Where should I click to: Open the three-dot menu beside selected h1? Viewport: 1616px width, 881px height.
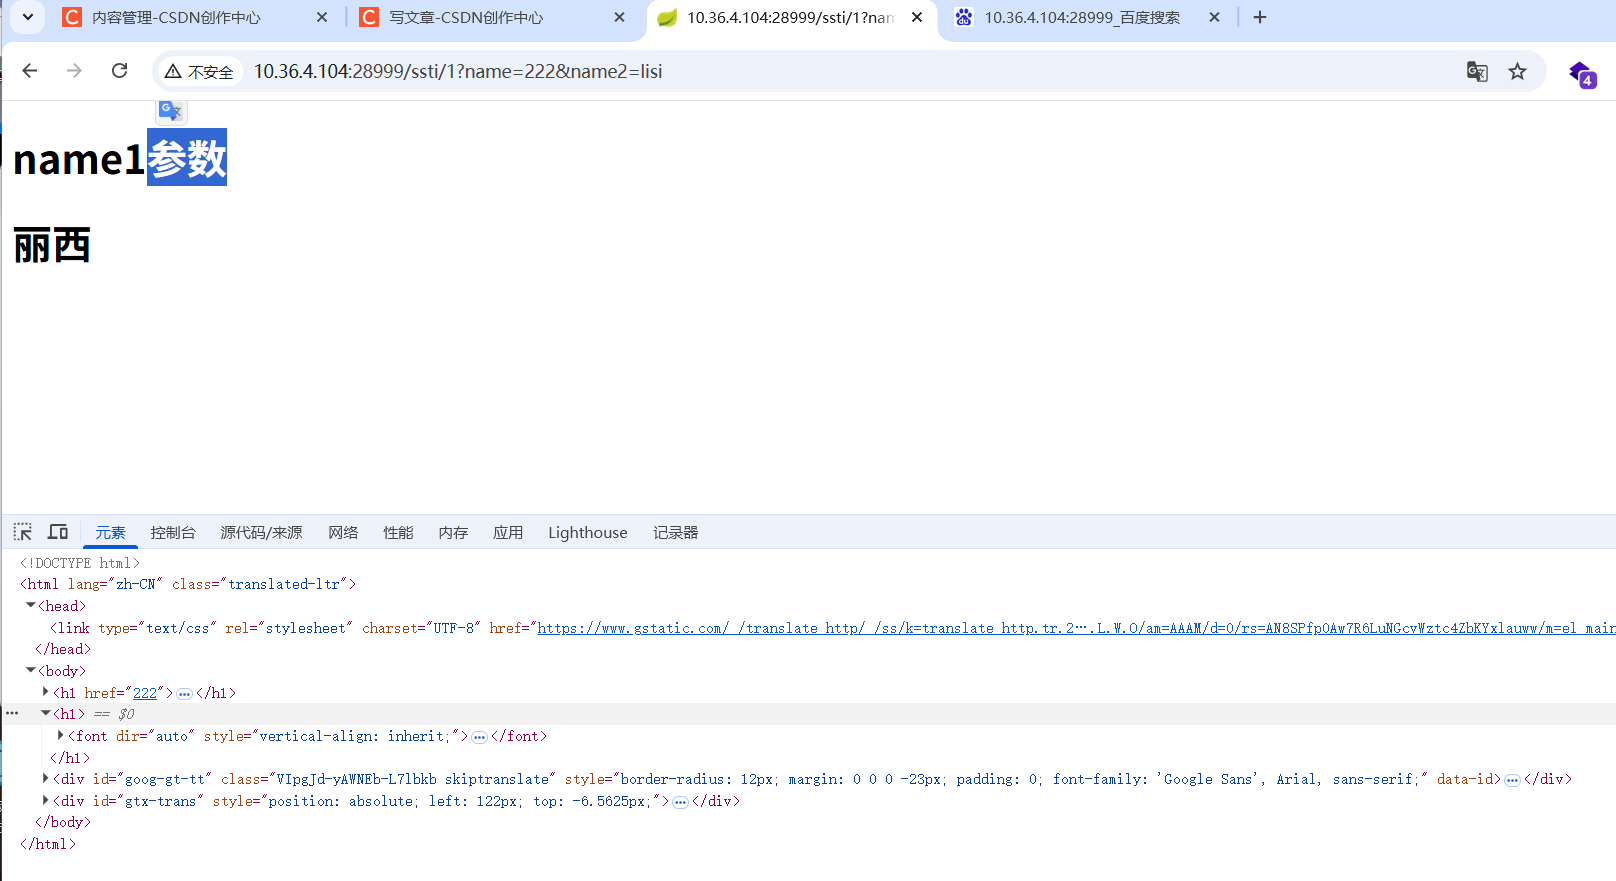click(x=12, y=713)
